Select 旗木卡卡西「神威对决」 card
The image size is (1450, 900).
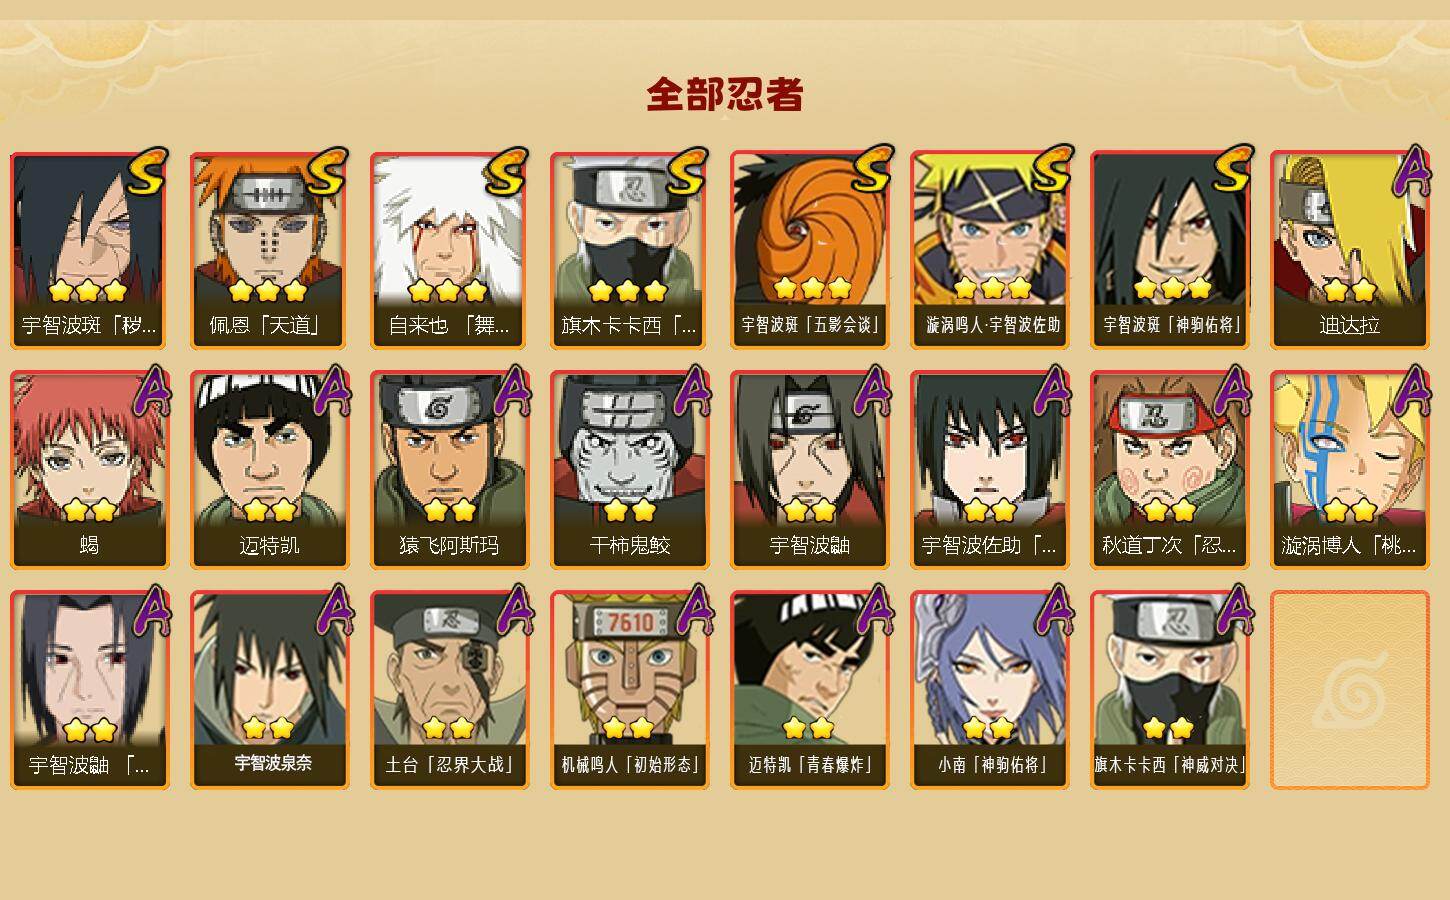pyautogui.click(x=1170, y=690)
